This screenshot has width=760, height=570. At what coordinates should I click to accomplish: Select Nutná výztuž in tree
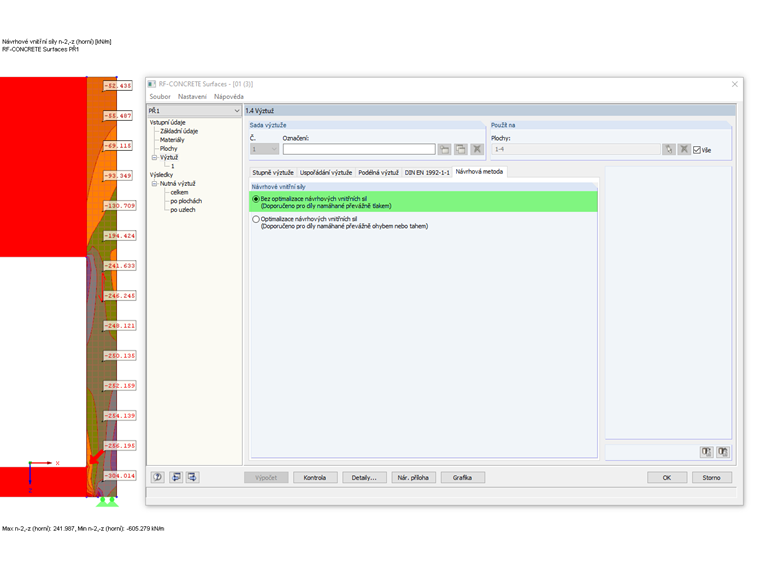(177, 184)
